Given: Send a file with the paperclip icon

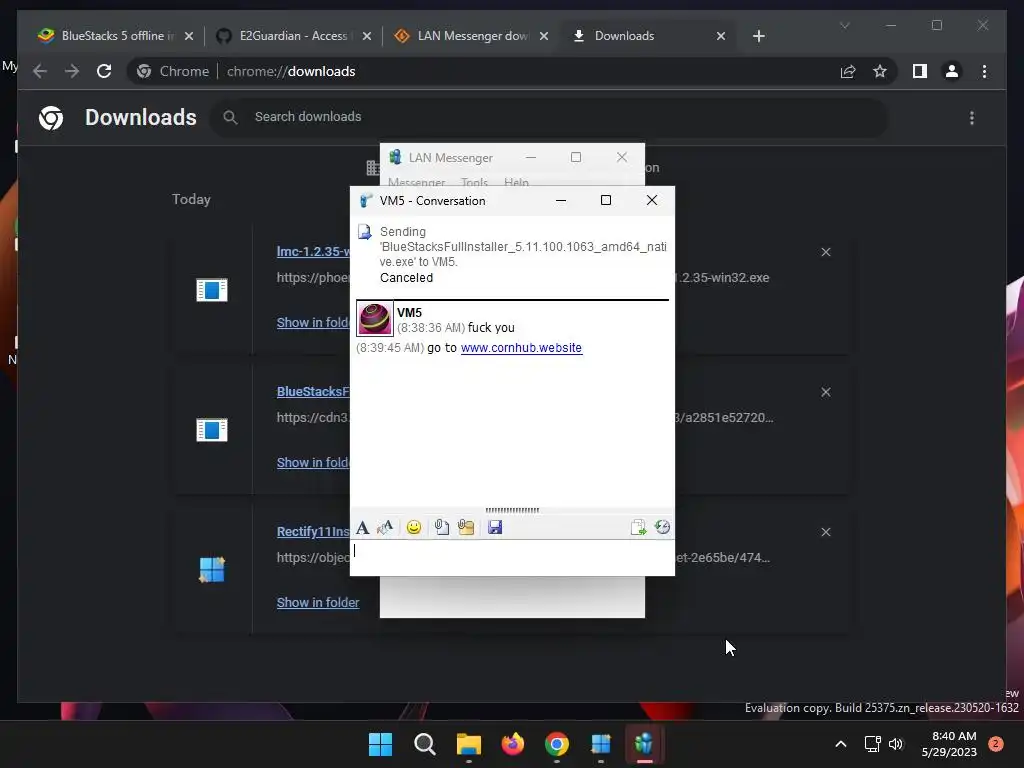Looking at the screenshot, I should pyautogui.click(x=441, y=527).
